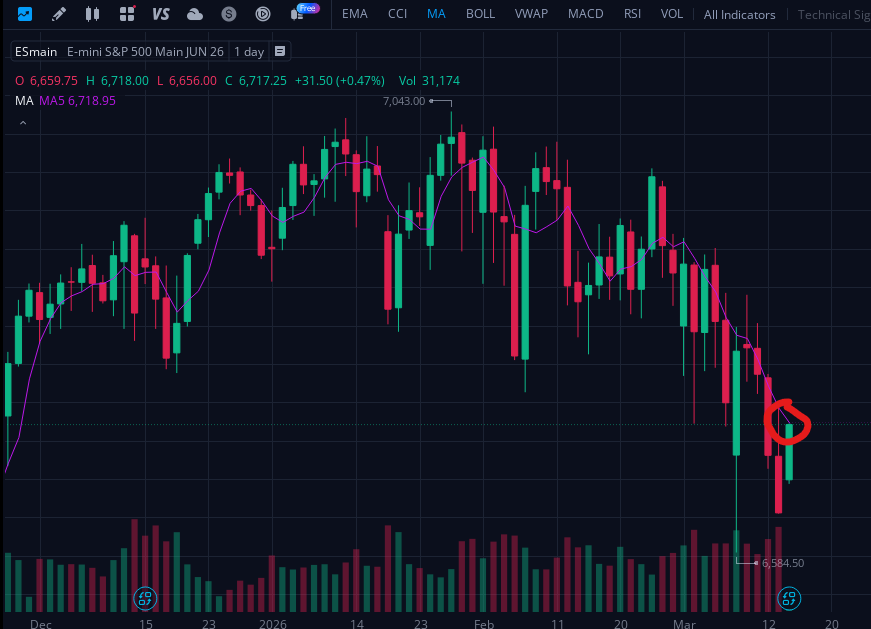Enable the MACD indicator
The height and width of the screenshot is (629, 871).
585,14
